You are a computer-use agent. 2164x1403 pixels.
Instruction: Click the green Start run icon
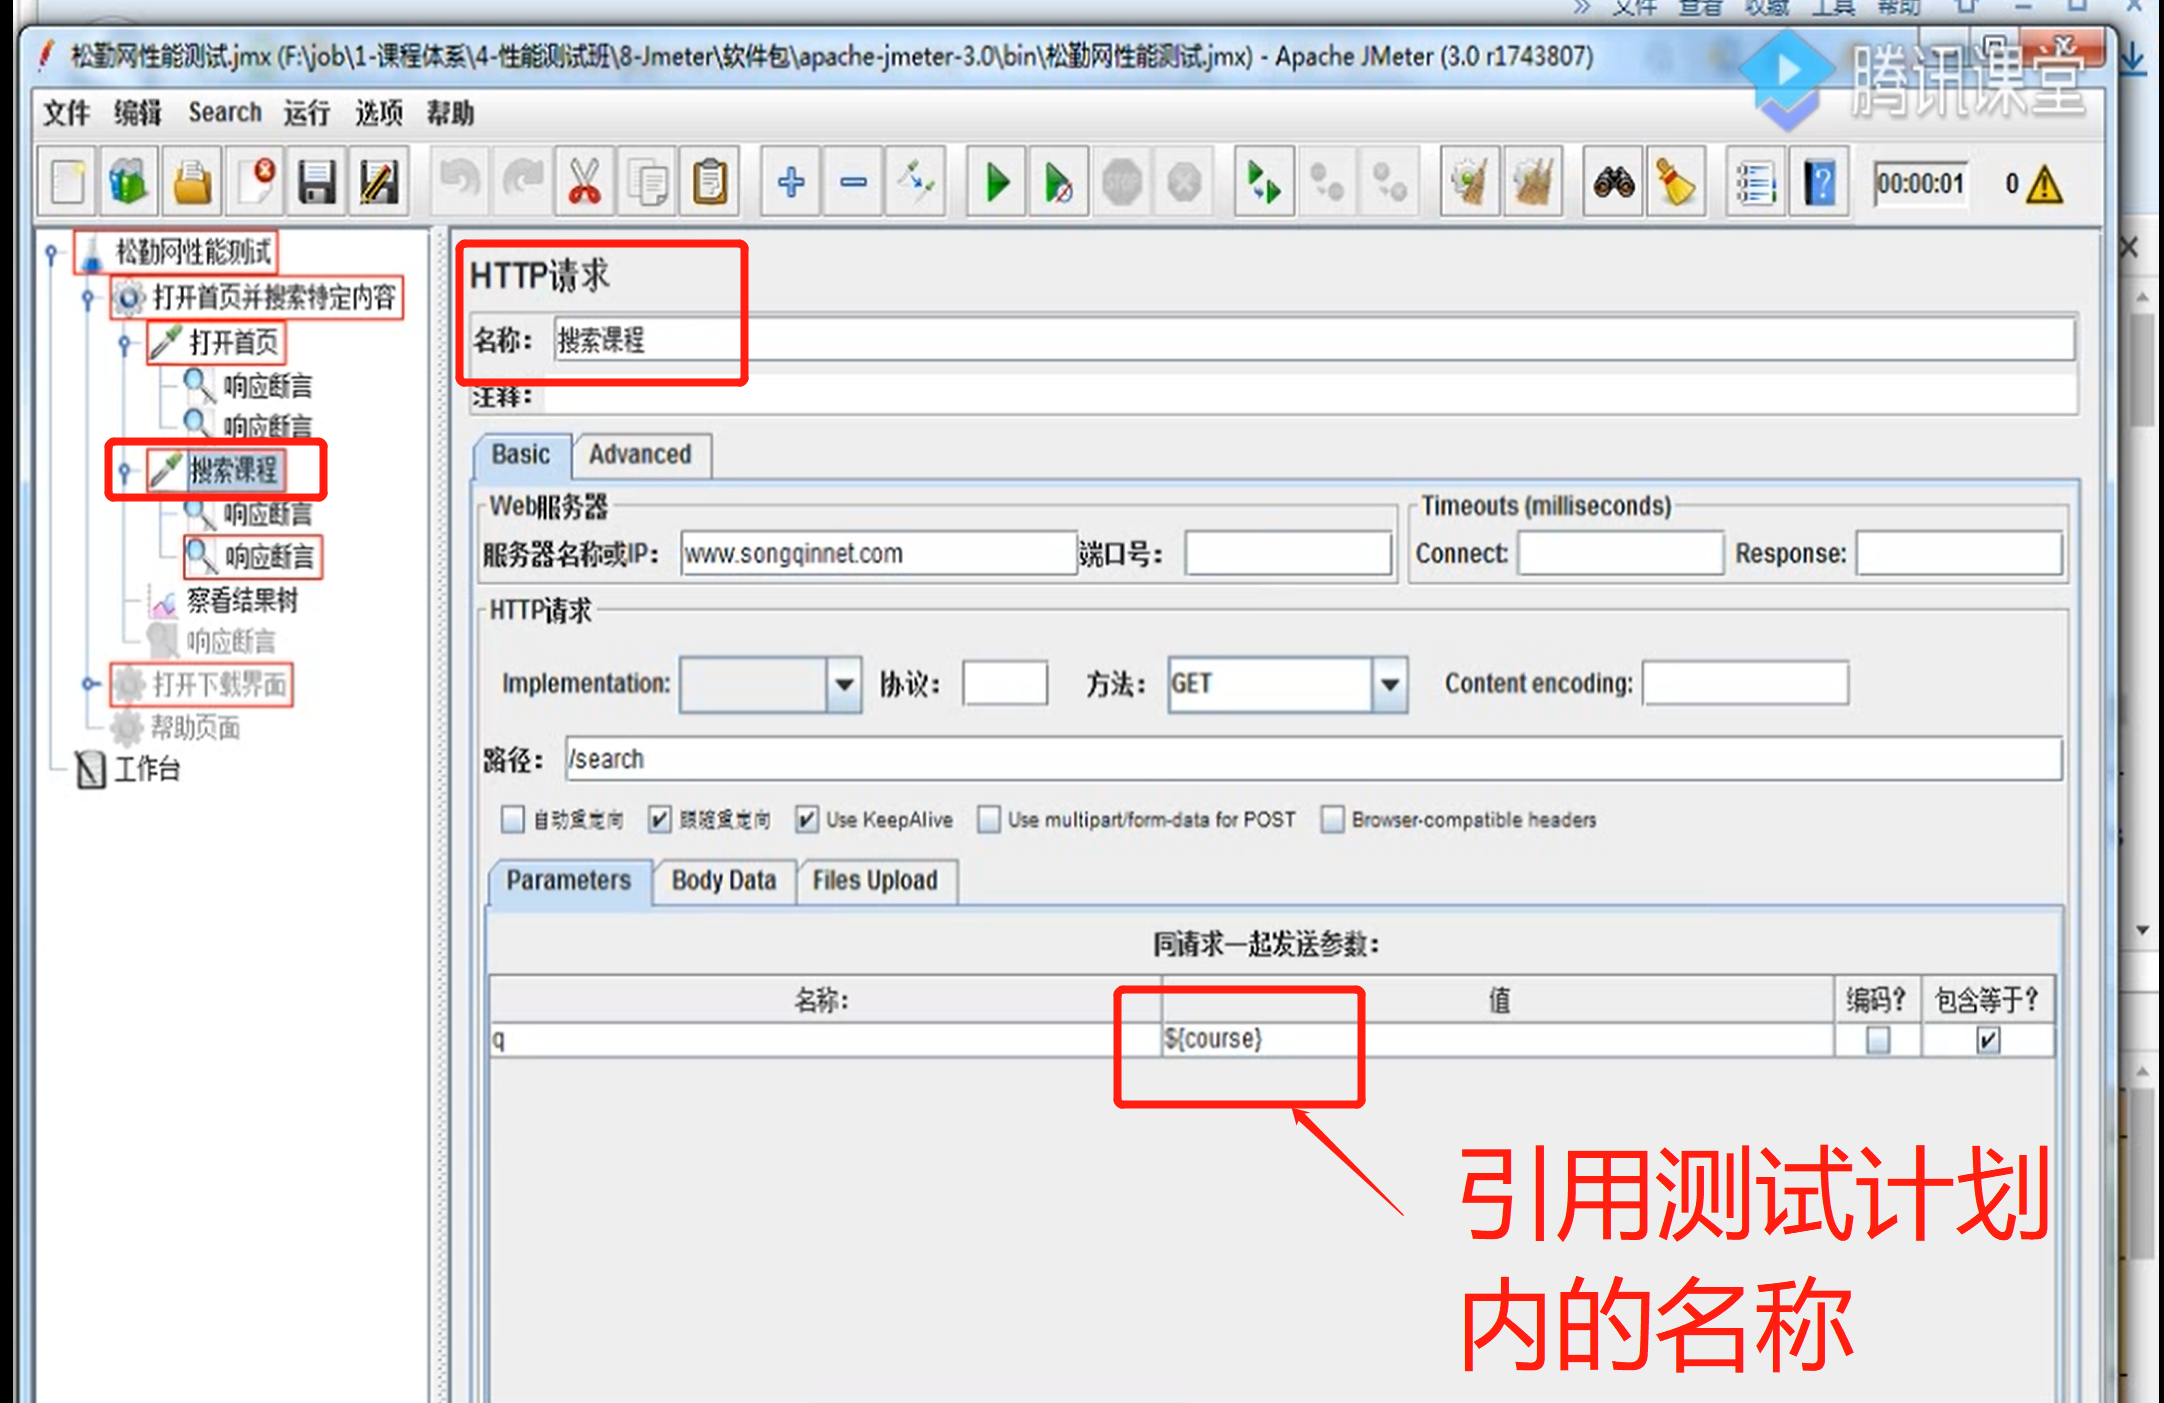(x=996, y=183)
